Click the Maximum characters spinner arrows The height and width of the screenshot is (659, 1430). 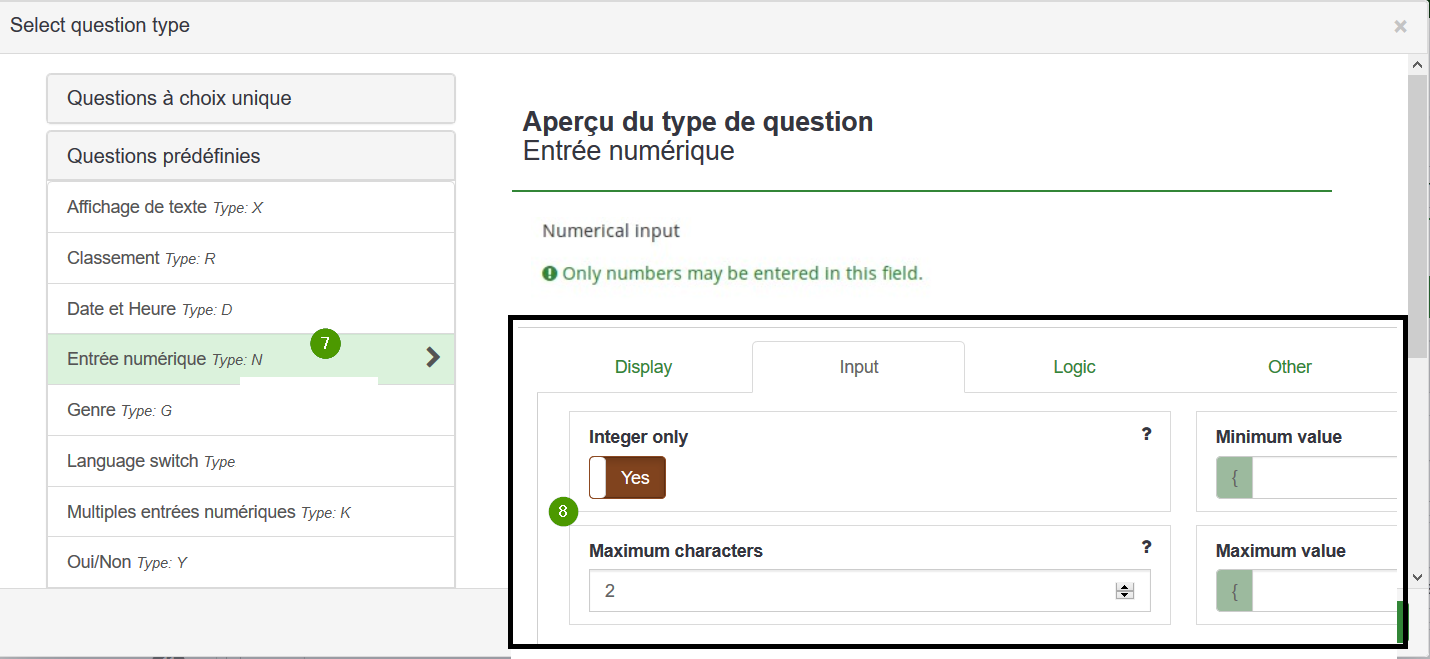(1125, 591)
